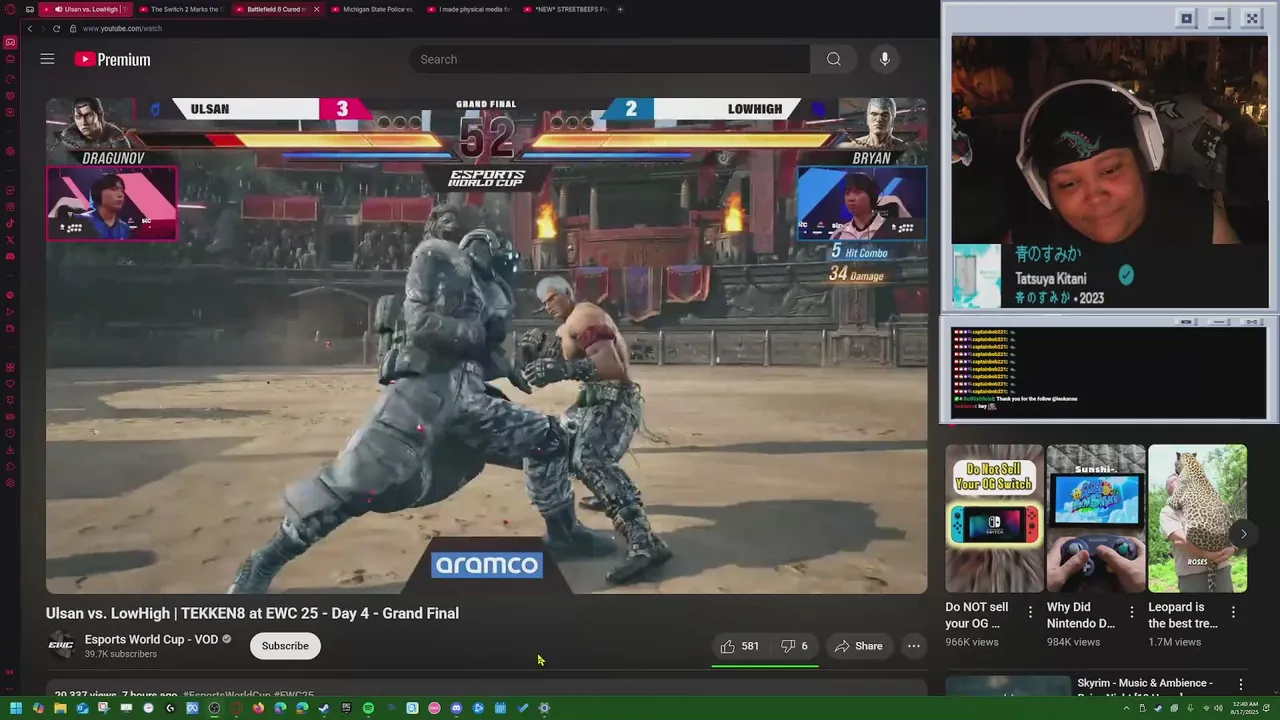Viewport: 1280px width, 720px height.
Task: Open options for Leopard is the best video
Action: 1233,612
